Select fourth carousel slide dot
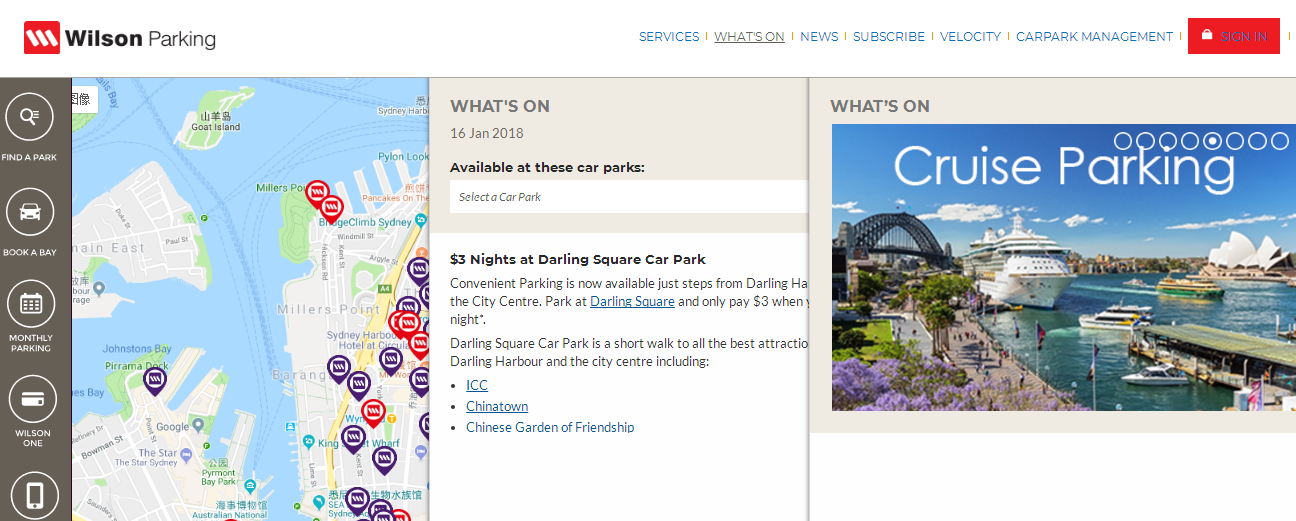 [x=1191, y=141]
